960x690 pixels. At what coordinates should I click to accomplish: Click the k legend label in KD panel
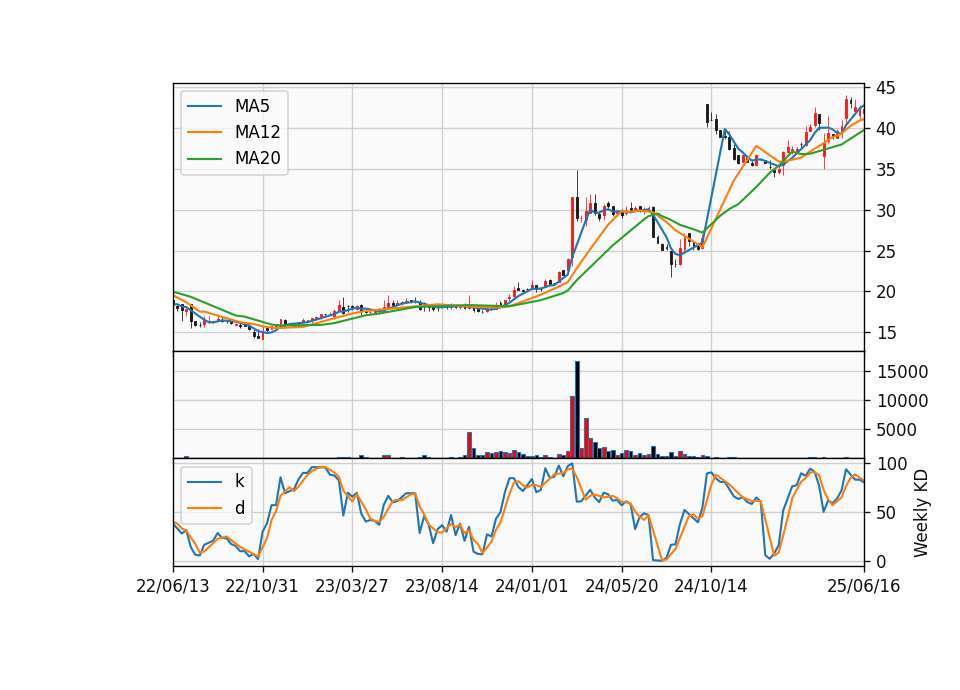pos(239,481)
